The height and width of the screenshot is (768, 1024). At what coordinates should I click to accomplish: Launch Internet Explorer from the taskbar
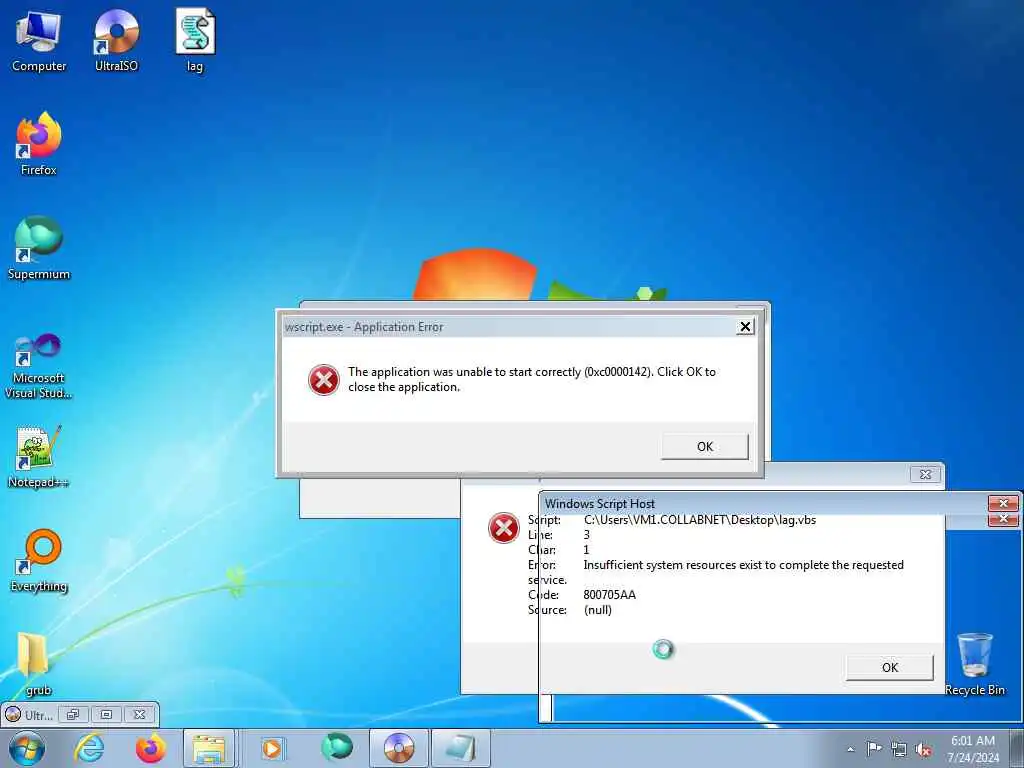pos(89,748)
